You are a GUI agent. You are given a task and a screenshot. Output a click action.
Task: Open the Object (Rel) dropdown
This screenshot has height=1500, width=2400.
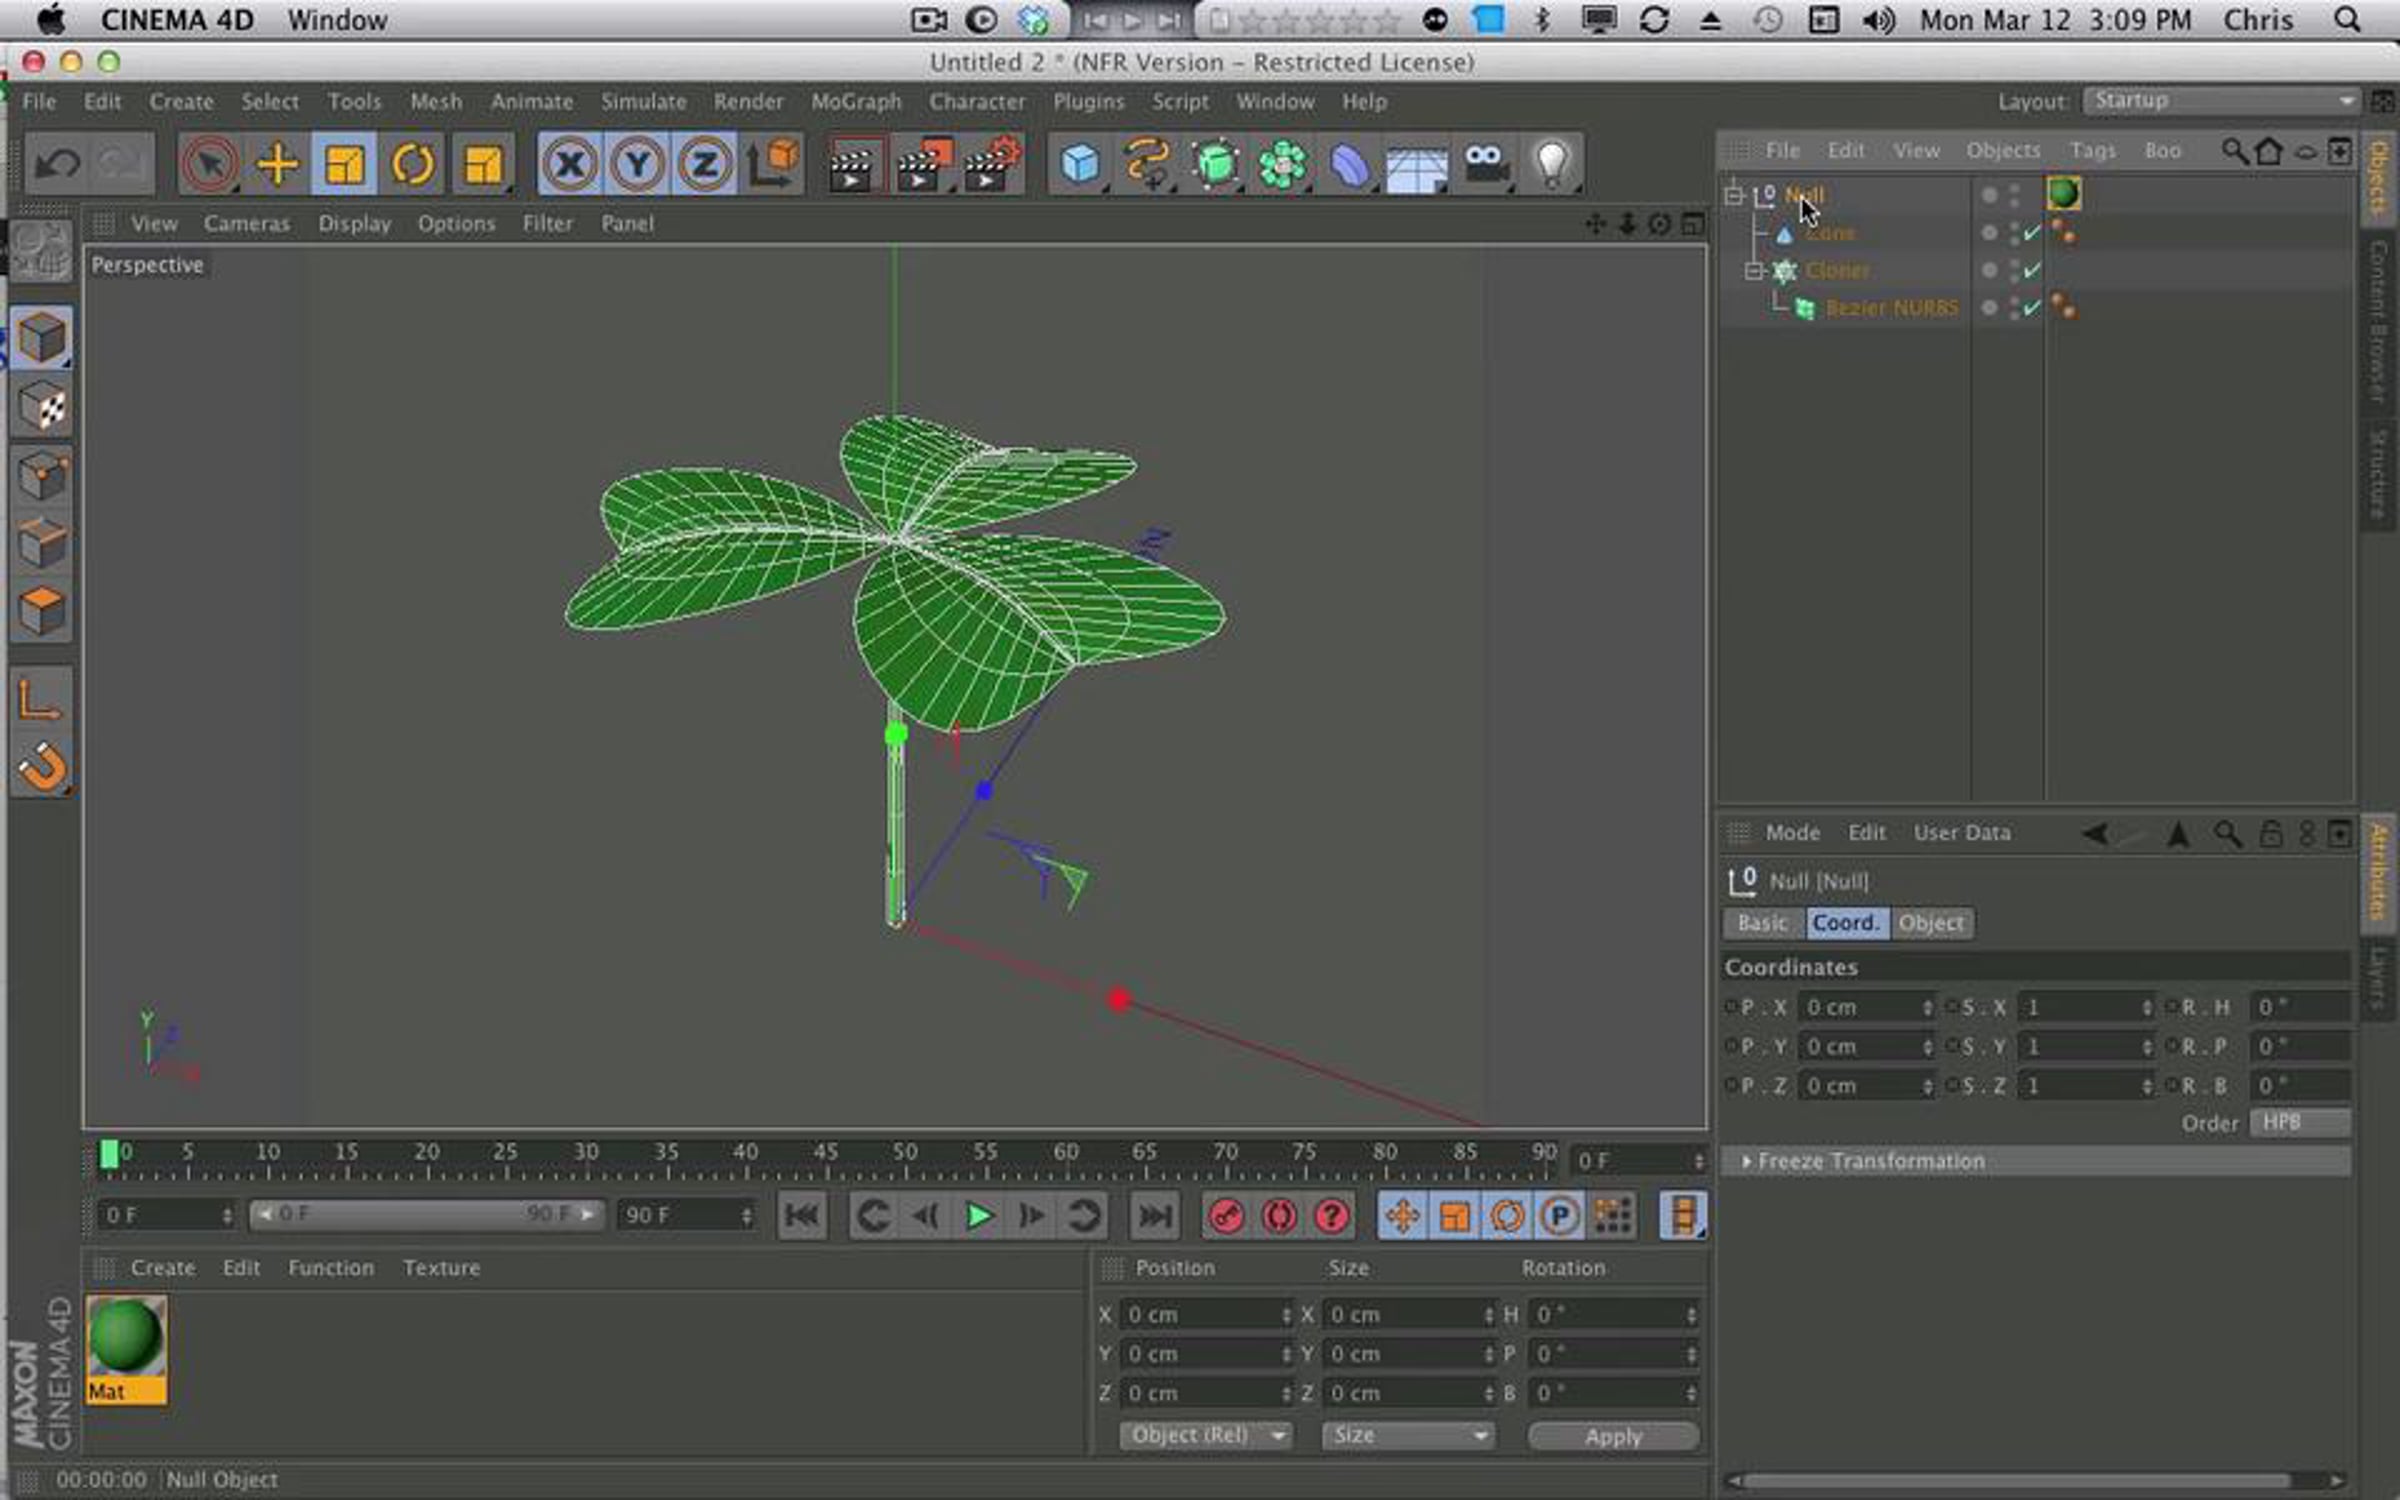(1205, 1436)
